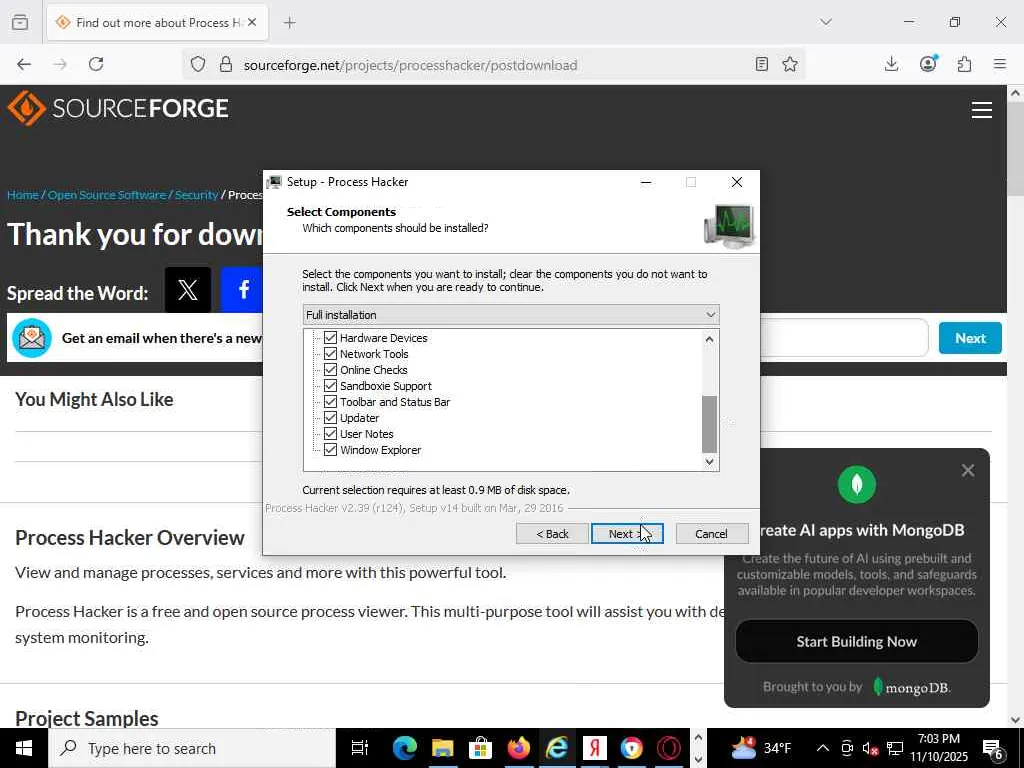Open the list all tabs dropdown
This screenshot has width=1024, height=768.
[x=826, y=22]
